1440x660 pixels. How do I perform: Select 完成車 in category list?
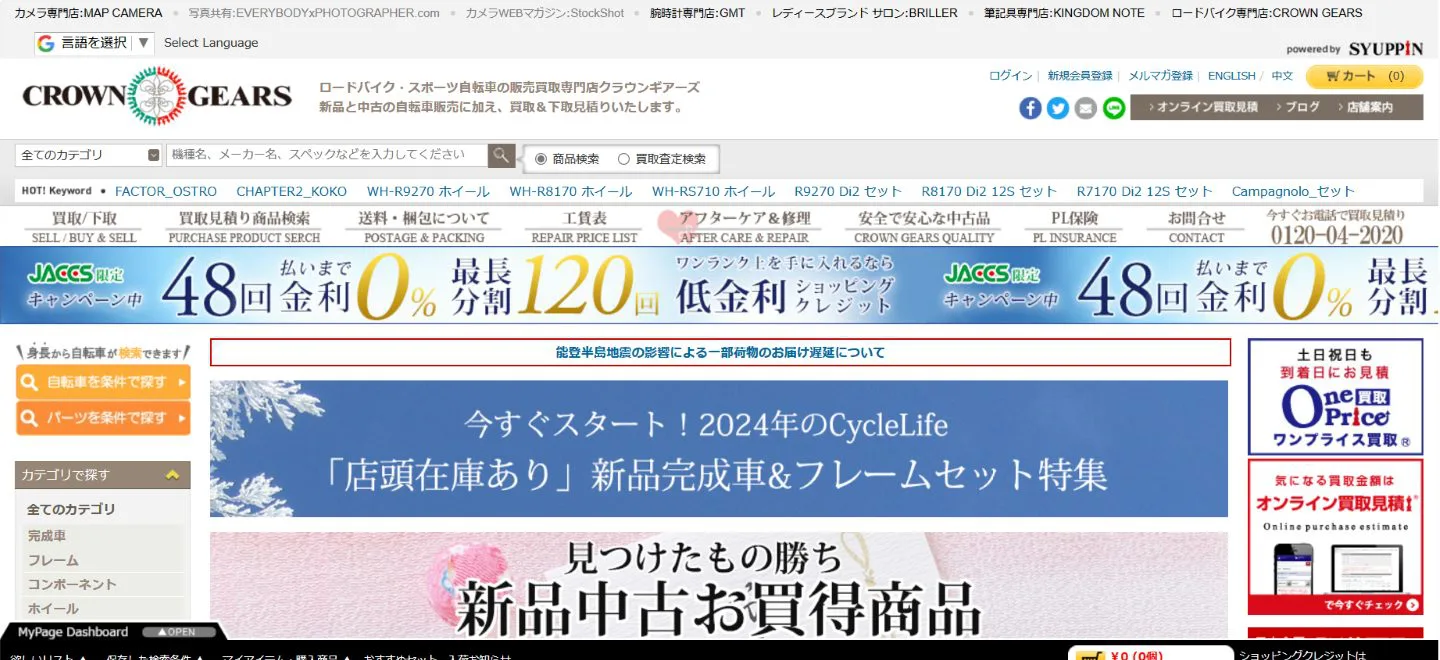(47, 536)
